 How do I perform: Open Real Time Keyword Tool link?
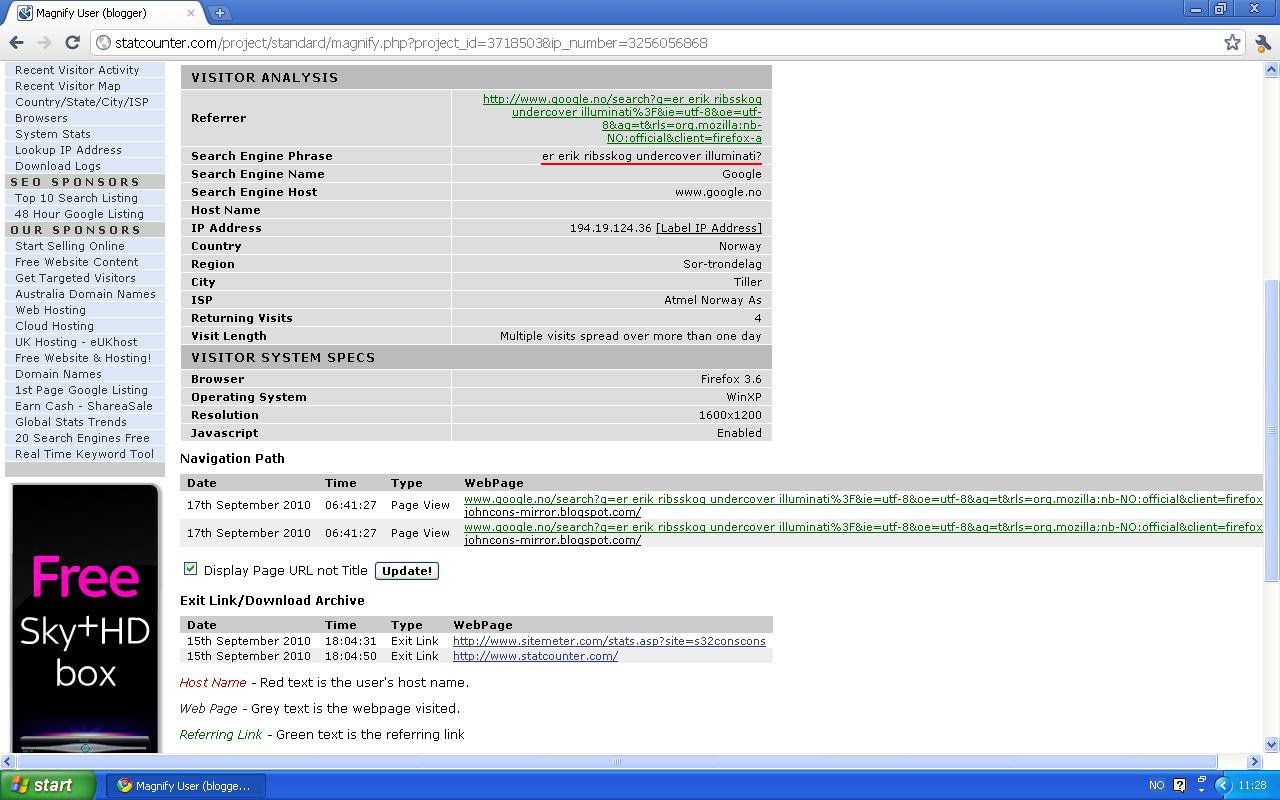tap(84, 454)
